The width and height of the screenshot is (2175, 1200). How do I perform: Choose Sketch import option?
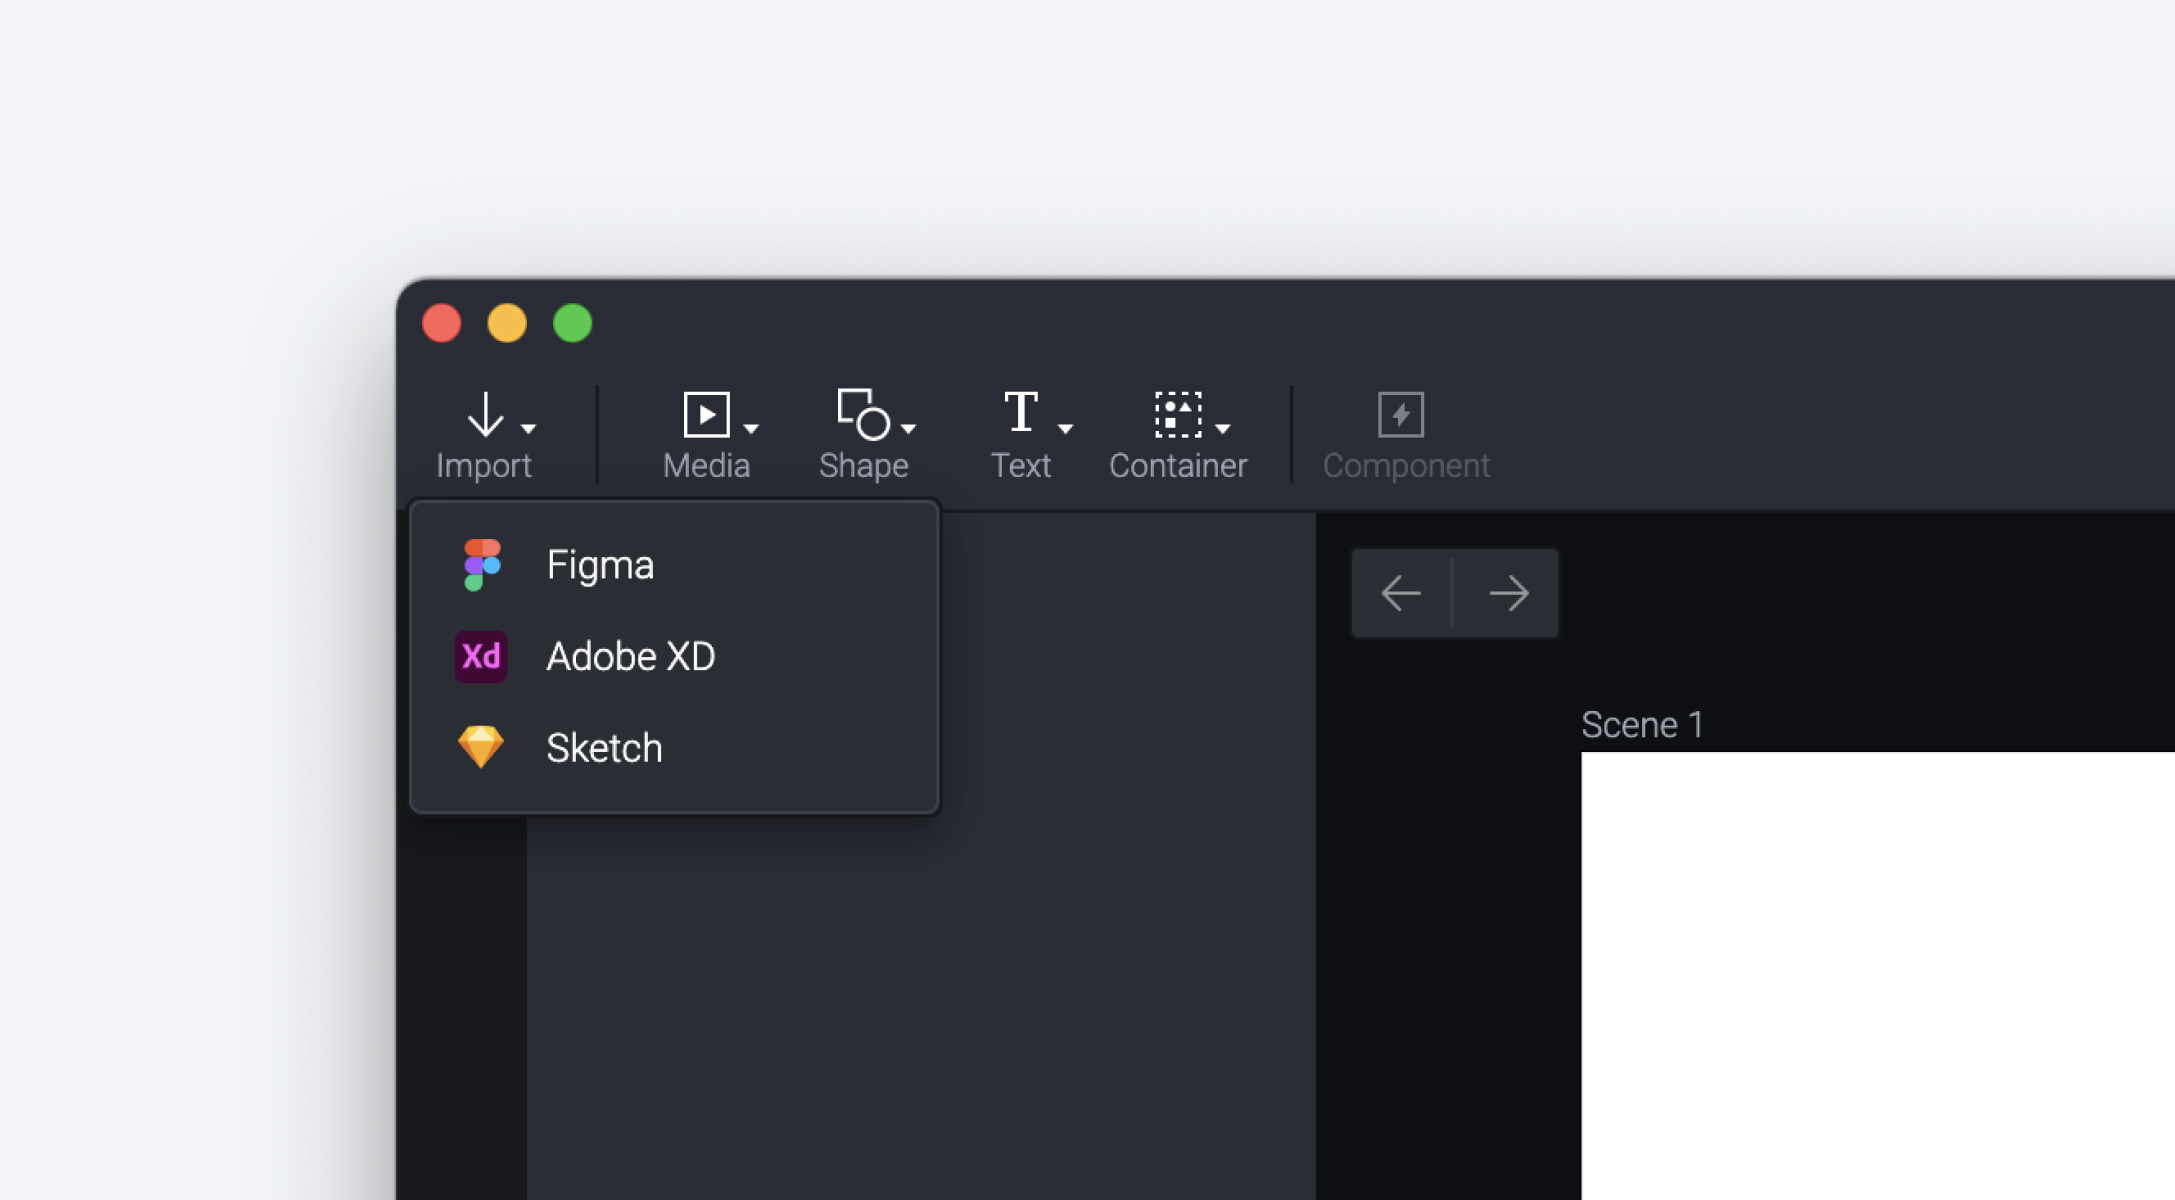[604, 748]
